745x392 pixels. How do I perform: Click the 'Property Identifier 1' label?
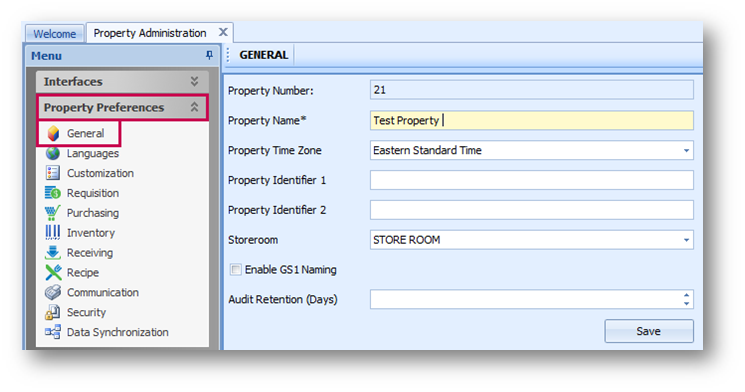[277, 181]
